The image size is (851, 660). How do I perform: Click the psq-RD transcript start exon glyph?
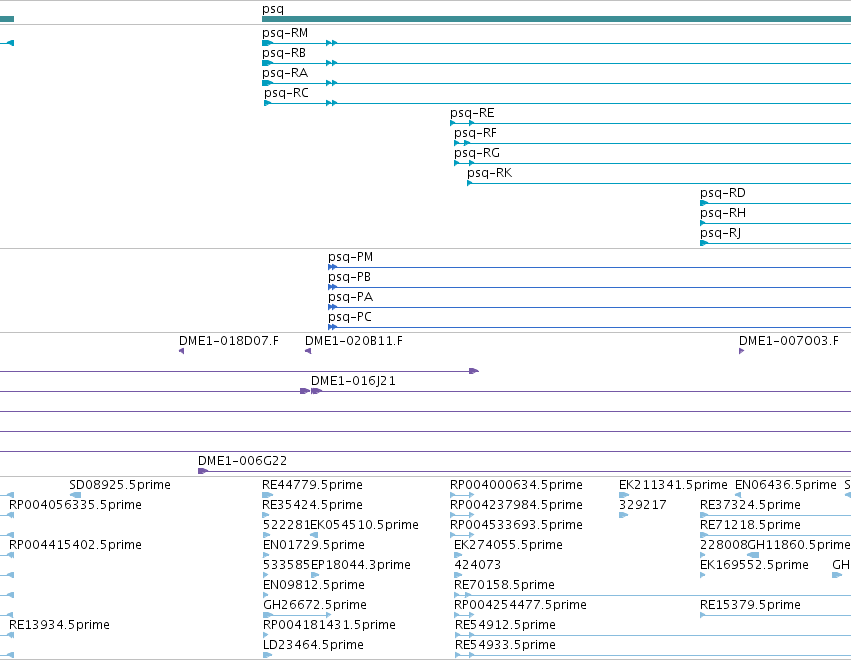tap(704, 204)
